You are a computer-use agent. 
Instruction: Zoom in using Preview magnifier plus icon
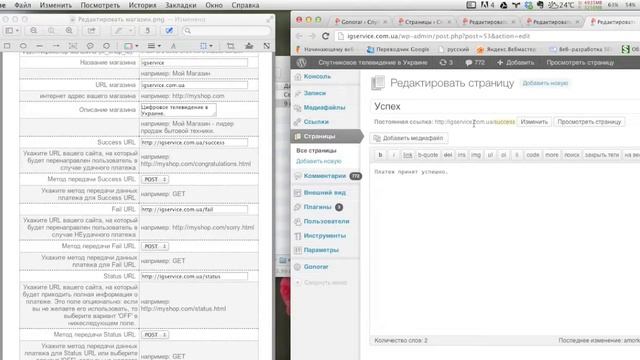(69, 31)
